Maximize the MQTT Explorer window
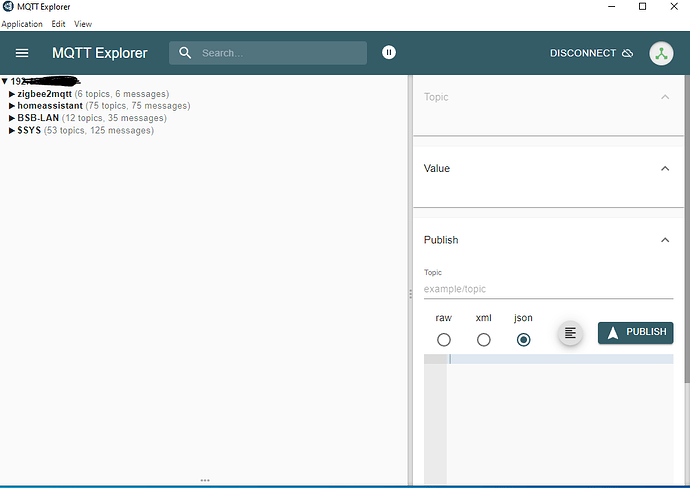690x488 pixels. [x=642, y=6]
